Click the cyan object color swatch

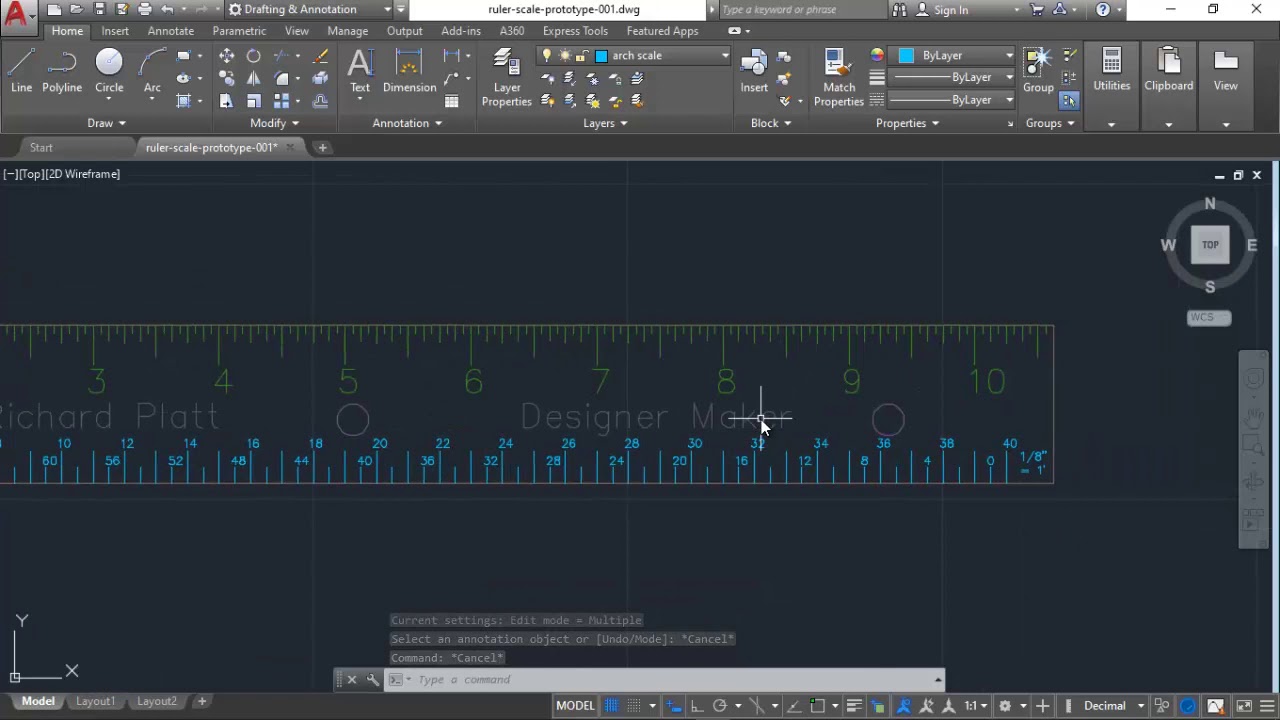coord(906,56)
